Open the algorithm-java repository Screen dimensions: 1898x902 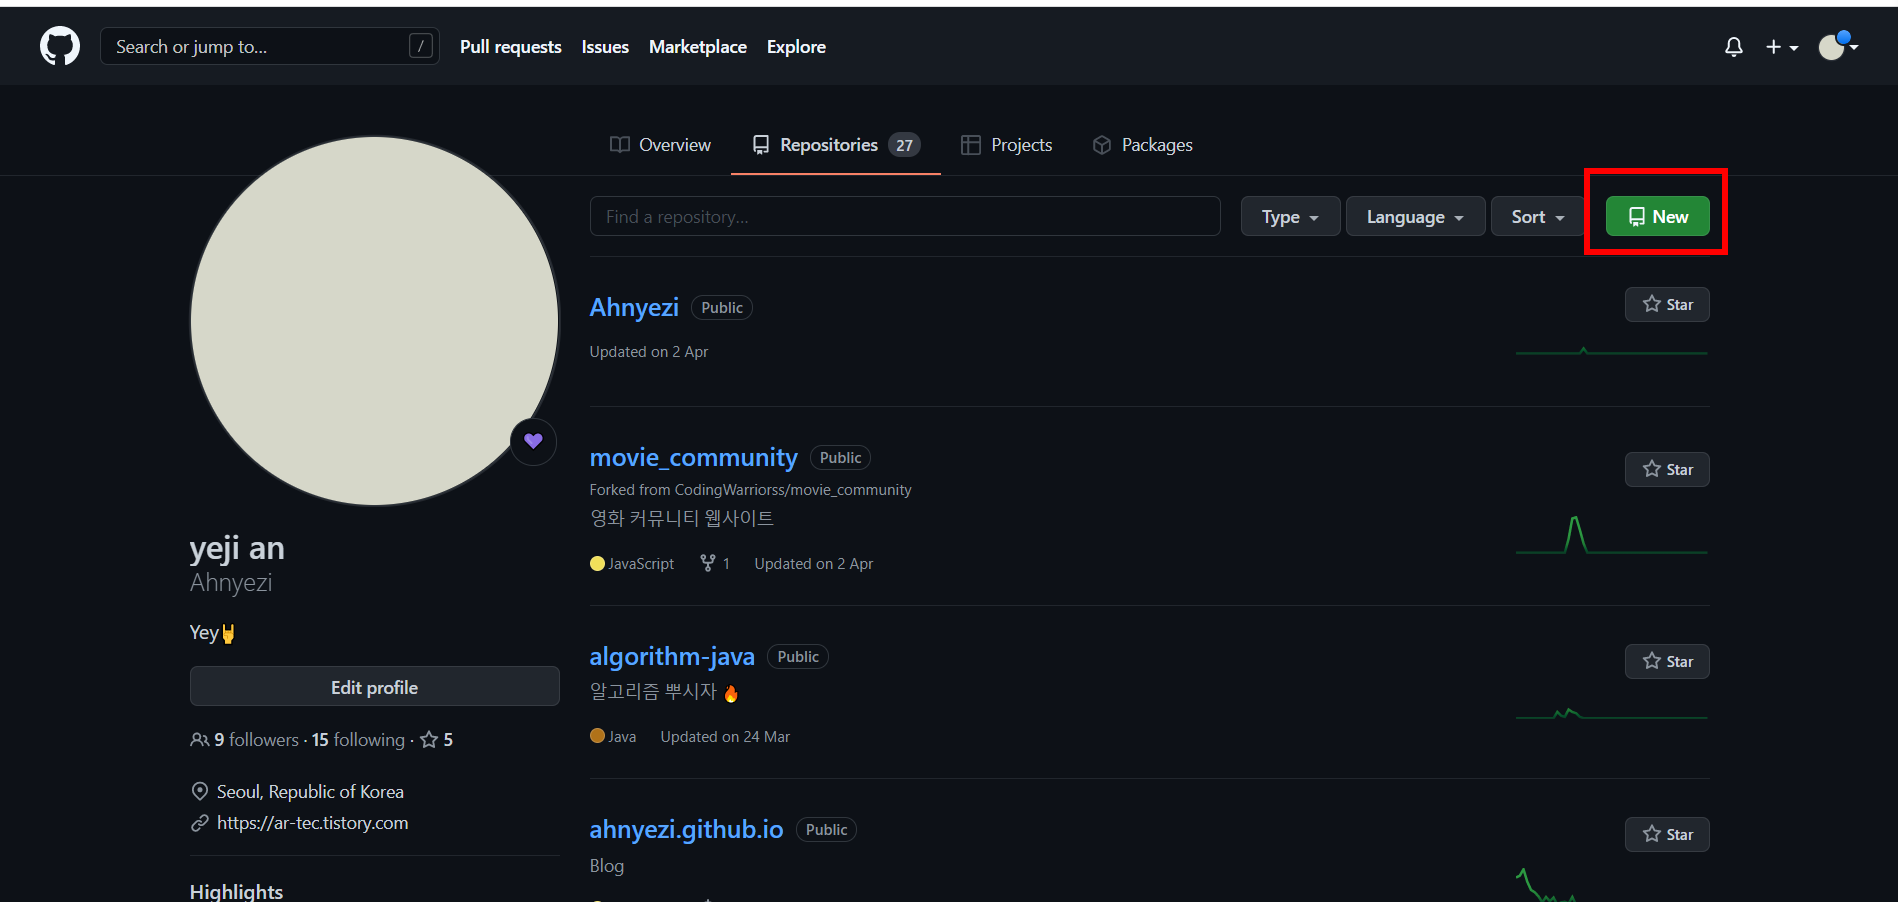click(672, 656)
